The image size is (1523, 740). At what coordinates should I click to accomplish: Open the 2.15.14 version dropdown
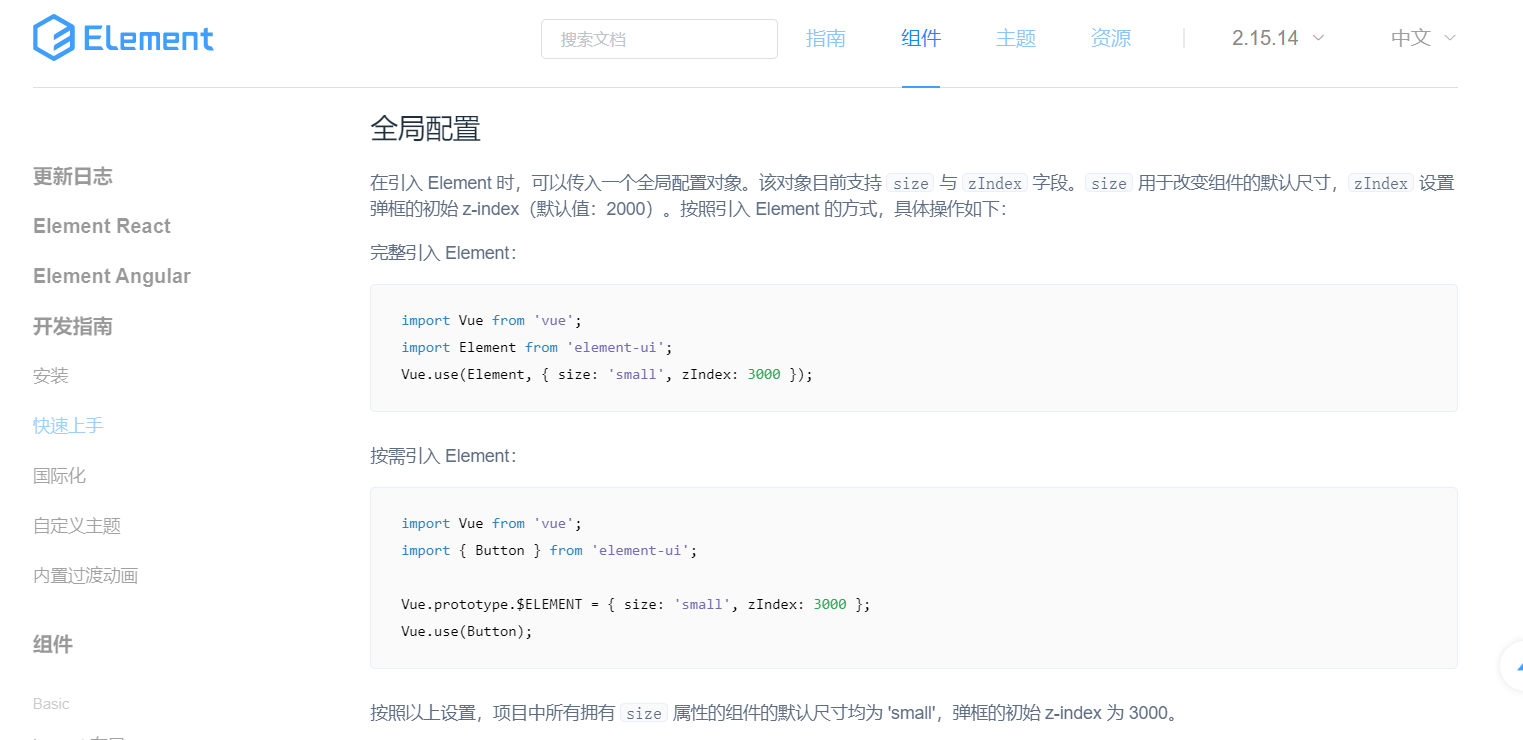tap(1278, 38)
